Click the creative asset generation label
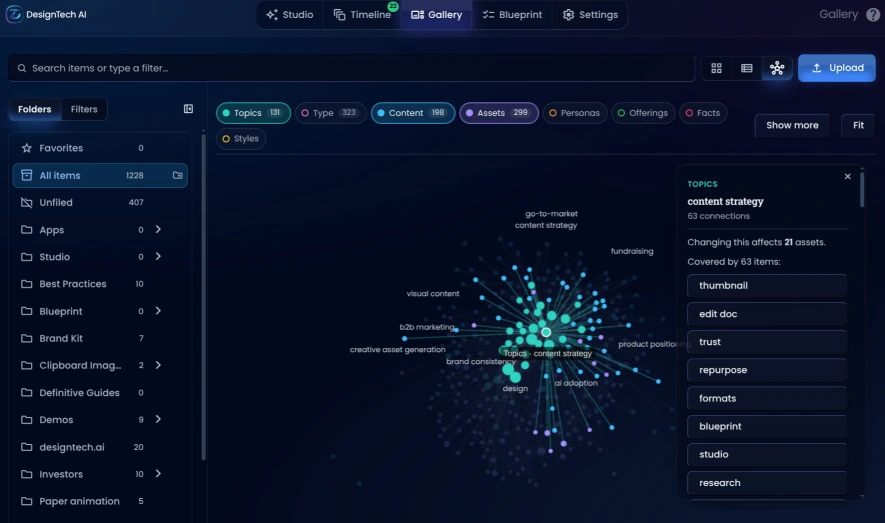 pyautogui.click(x=397, y=350)
